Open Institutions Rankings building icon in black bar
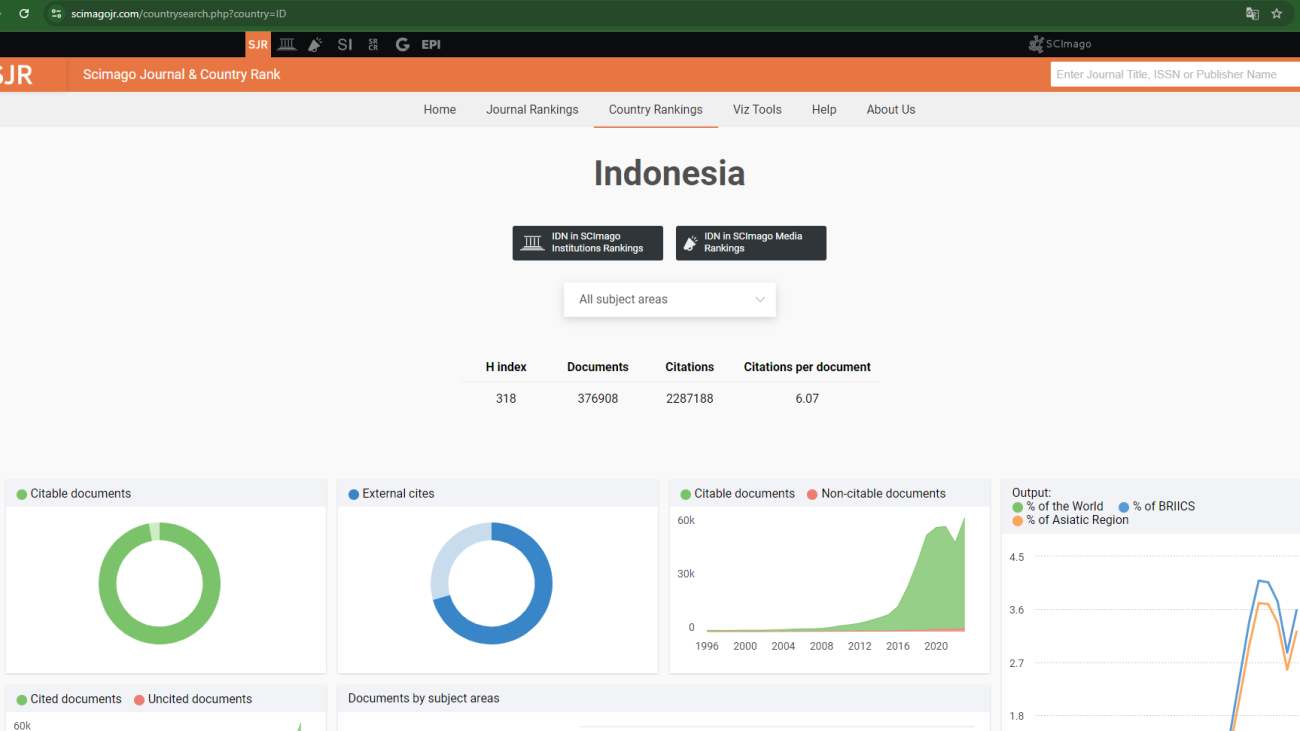Viewport: 1300px width, 731px height. (x=287, y=44)
